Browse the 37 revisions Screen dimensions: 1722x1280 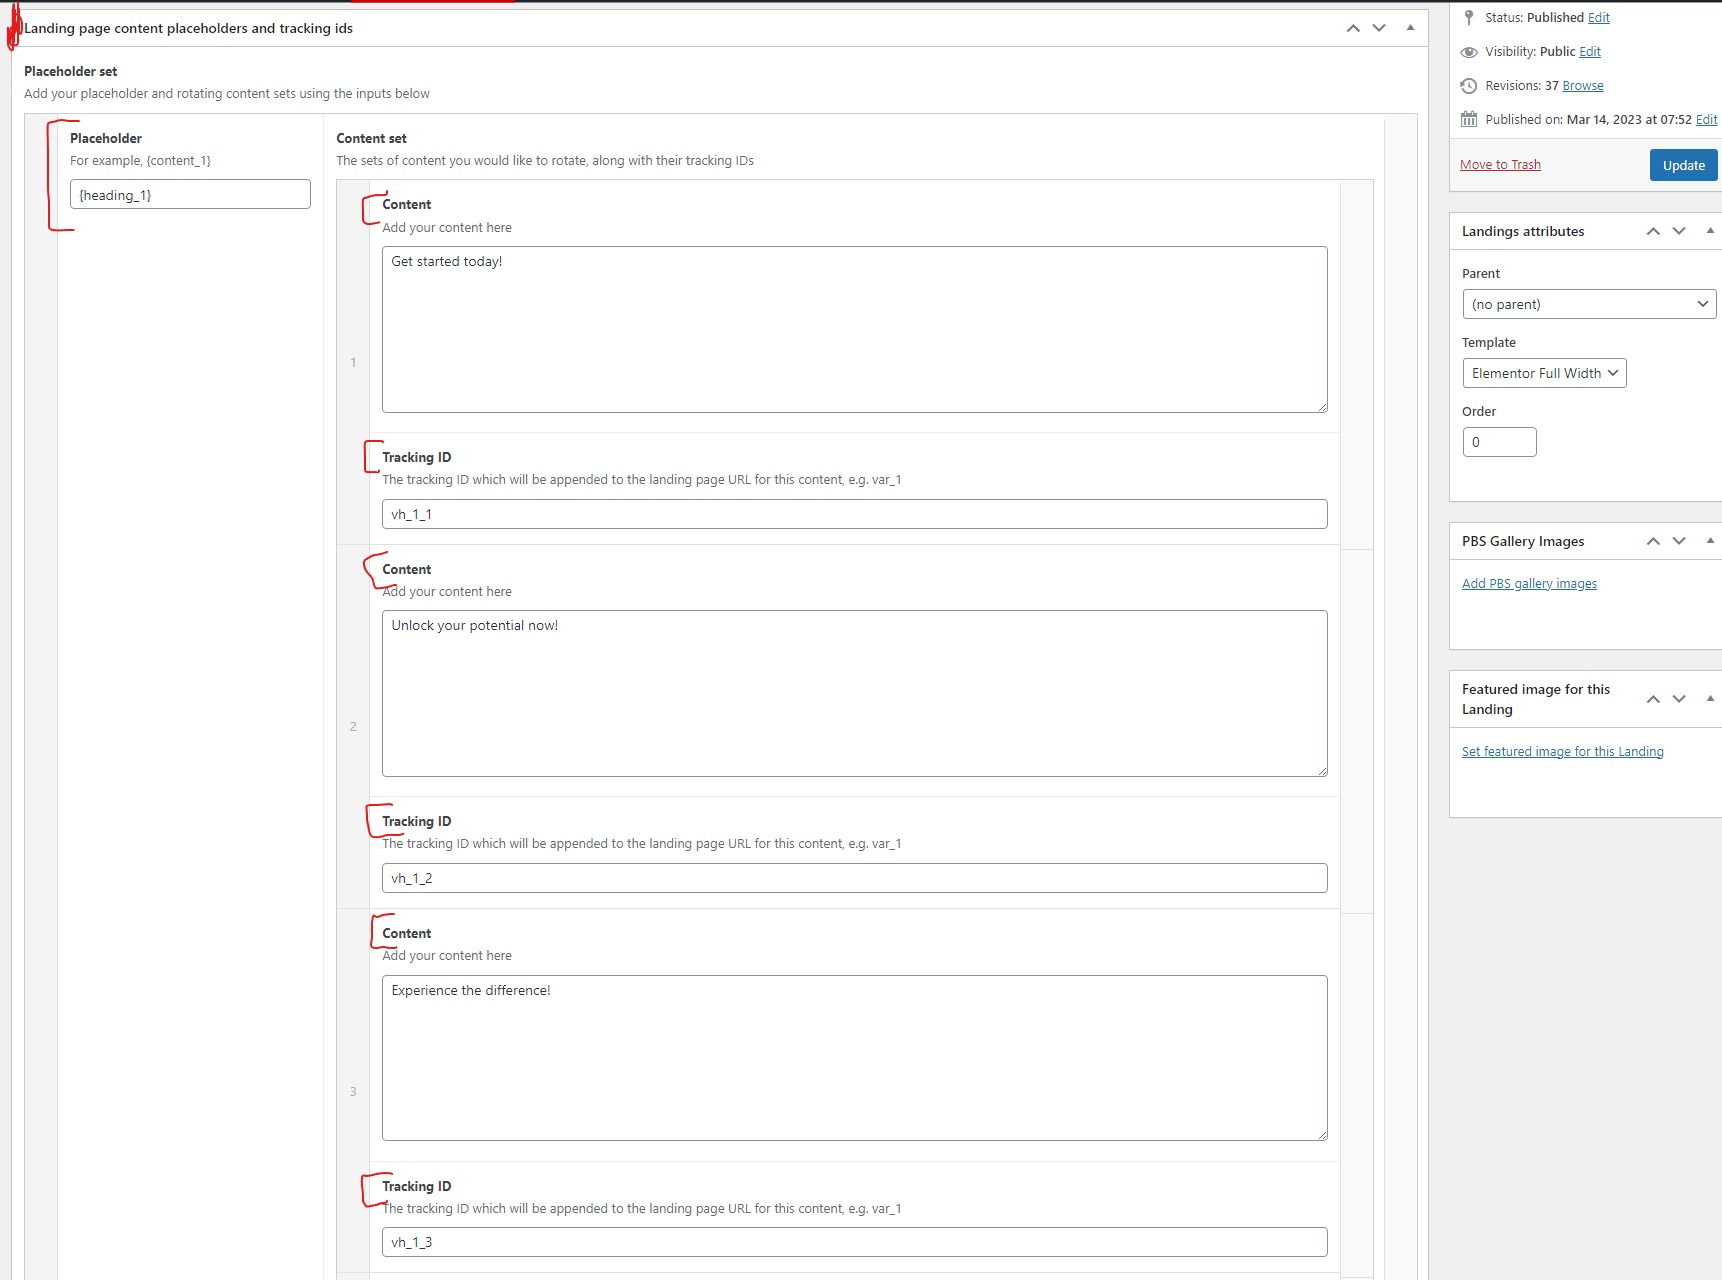pos(1583,86)
